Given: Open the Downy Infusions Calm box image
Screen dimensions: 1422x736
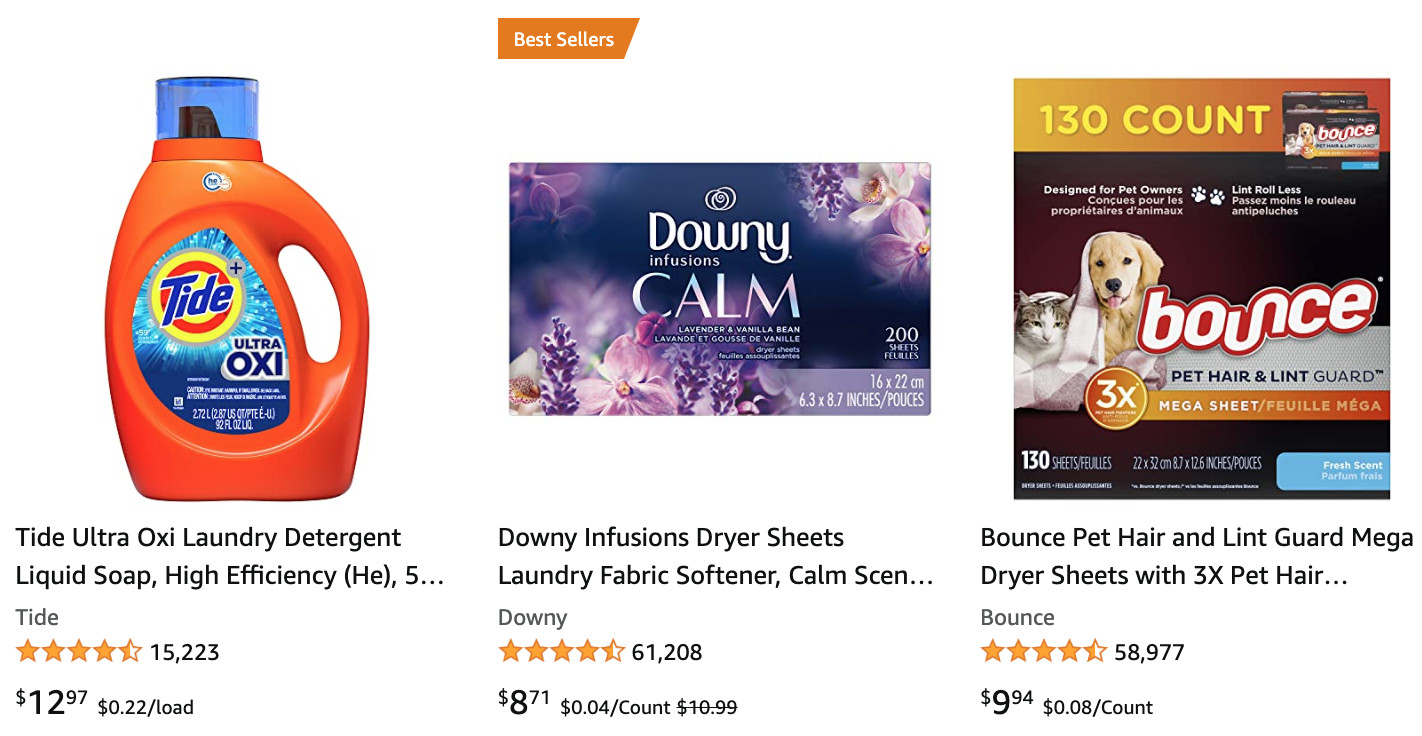Looking at the screenshot, I should click(x=719, y=289).
